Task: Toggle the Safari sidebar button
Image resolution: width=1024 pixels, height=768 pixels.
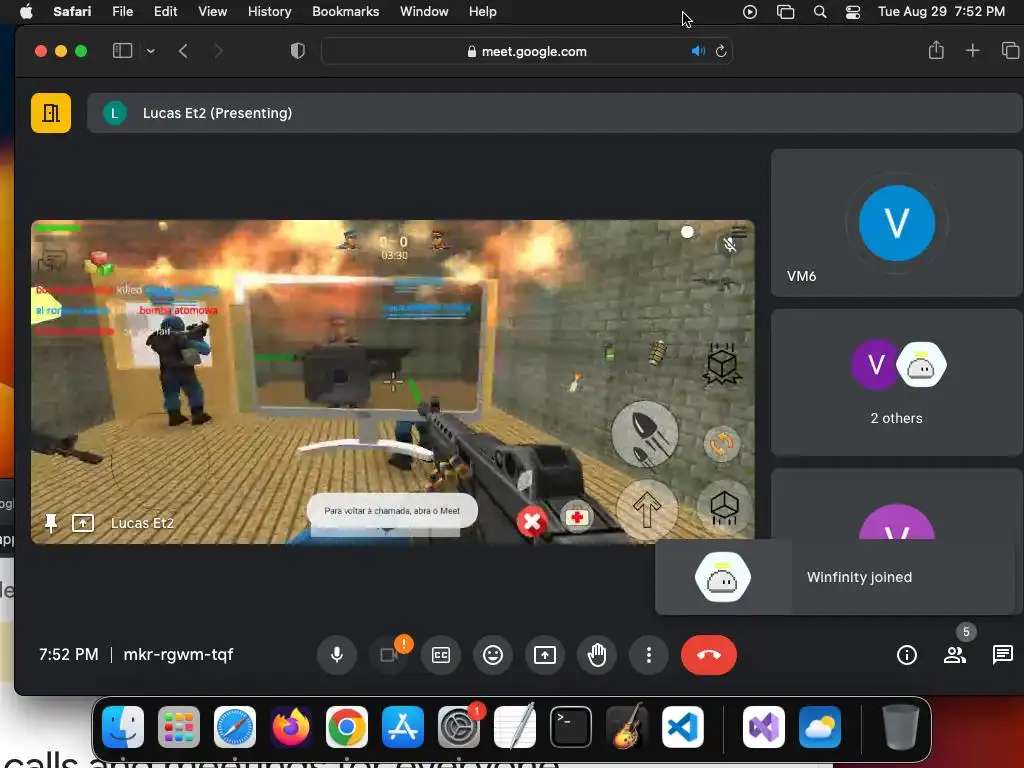Action: click(123, 51)
